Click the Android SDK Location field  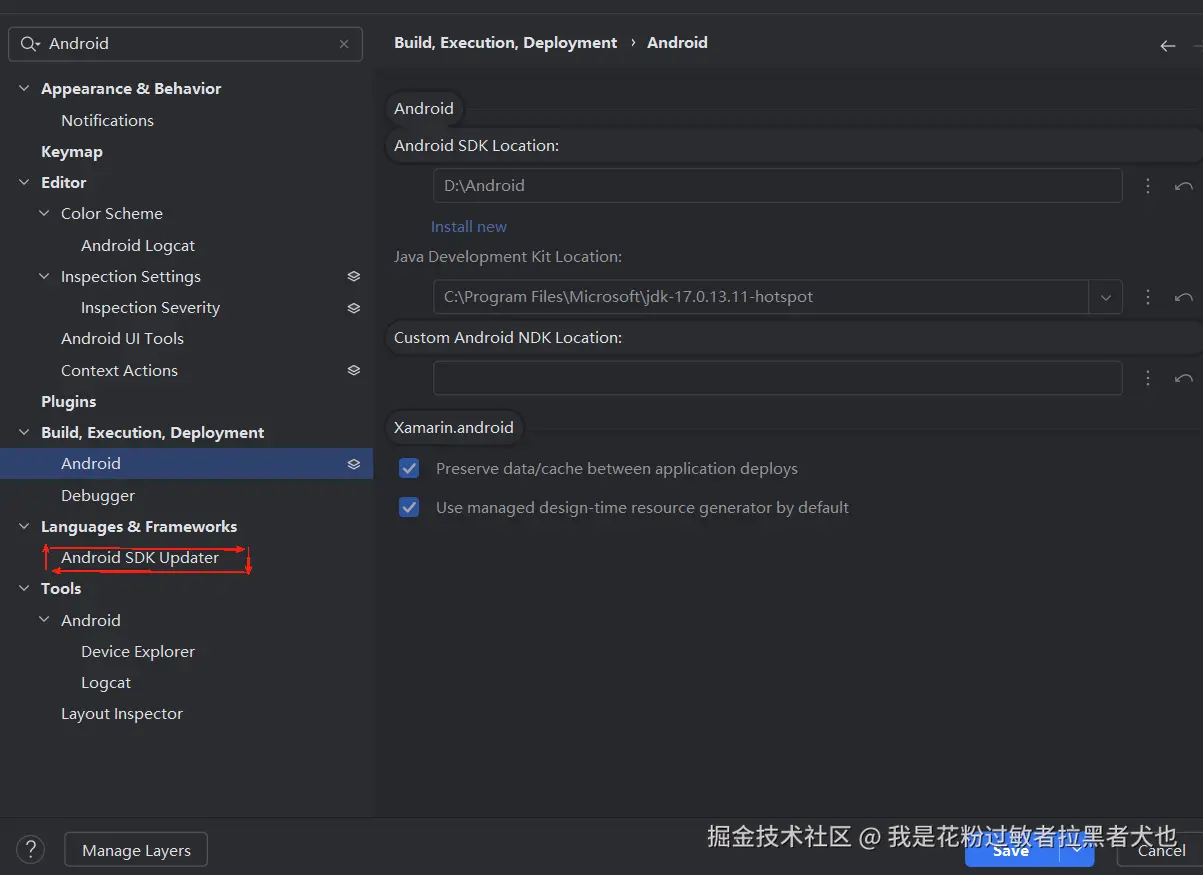(777, 186)
